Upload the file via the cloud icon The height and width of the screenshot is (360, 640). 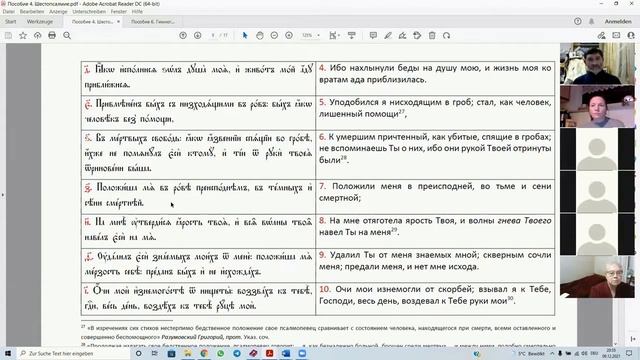click(x=38, y=36)
